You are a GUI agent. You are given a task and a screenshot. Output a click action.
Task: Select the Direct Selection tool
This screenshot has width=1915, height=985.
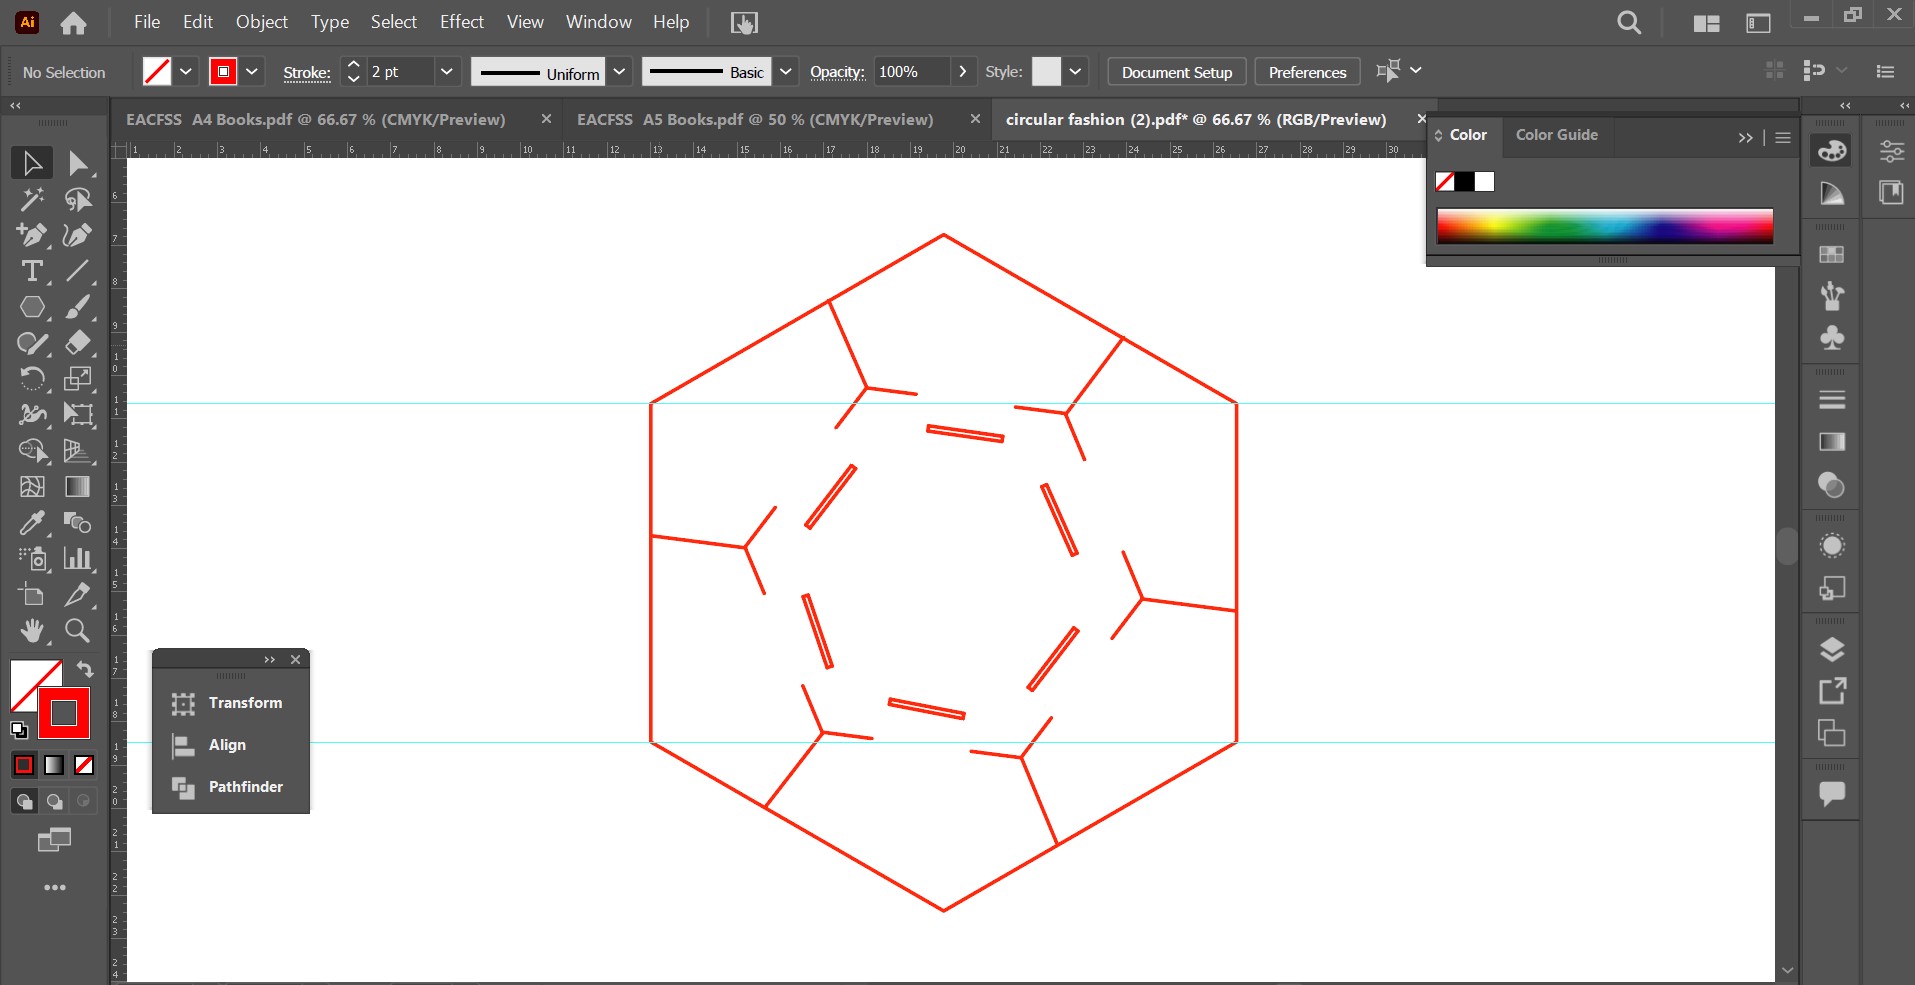click(x=78, y=163)
